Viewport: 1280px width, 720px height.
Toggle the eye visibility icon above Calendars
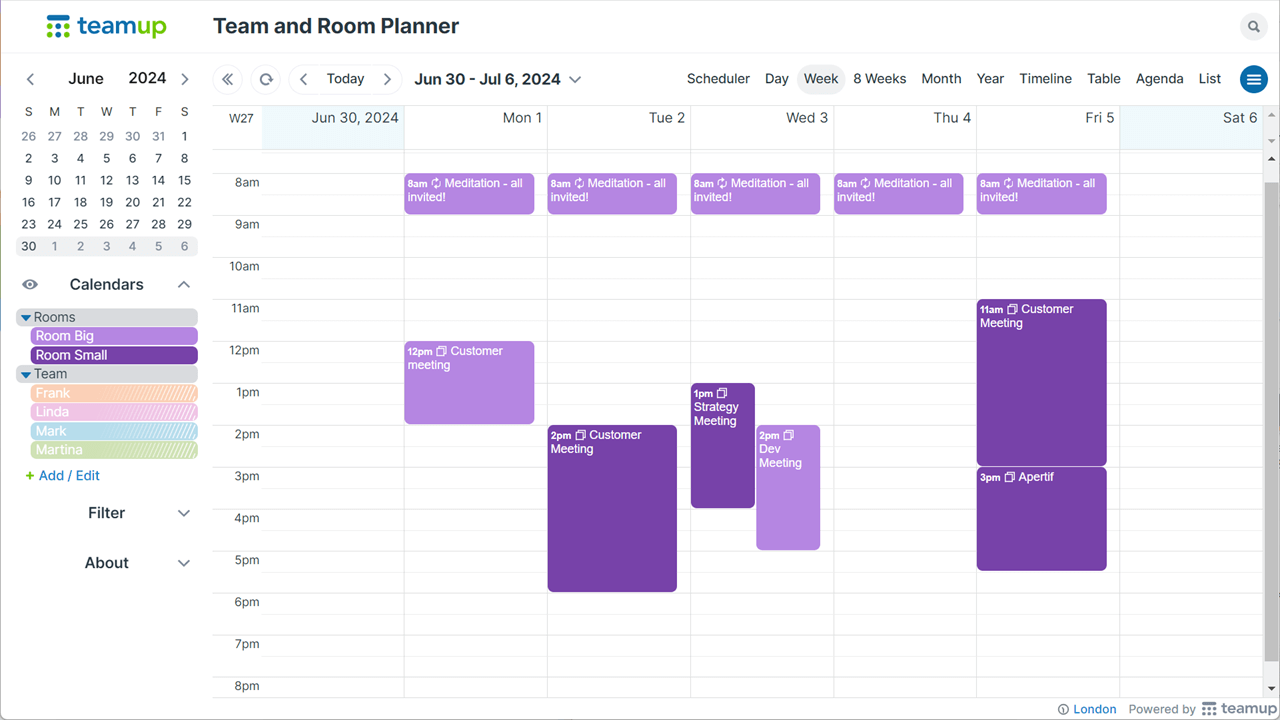[x=29, y=284]
